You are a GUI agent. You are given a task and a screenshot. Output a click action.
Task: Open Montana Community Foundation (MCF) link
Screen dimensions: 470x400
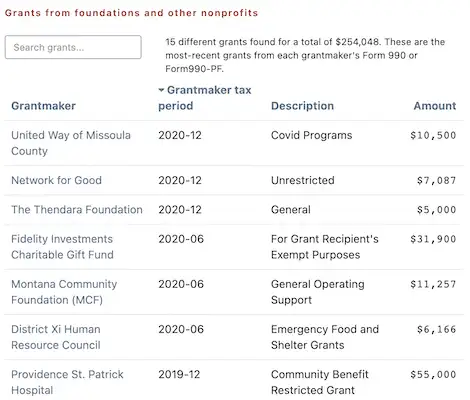pyautogui.click(x=64, y=292)
